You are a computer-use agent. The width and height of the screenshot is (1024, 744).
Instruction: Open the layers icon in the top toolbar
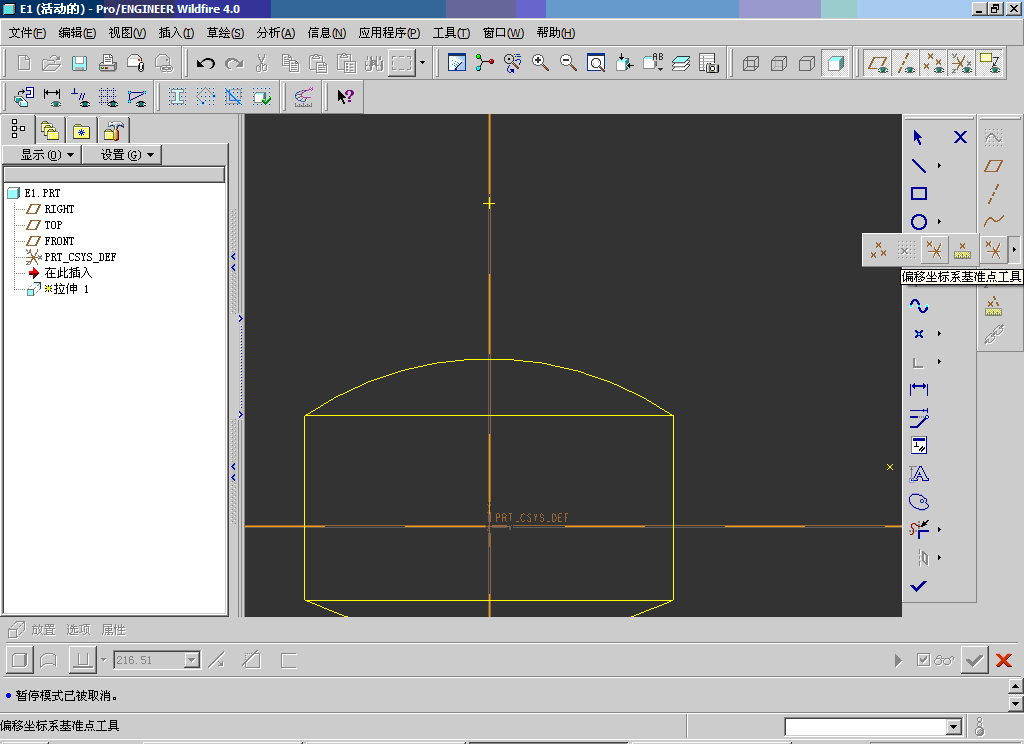(680, 63)
